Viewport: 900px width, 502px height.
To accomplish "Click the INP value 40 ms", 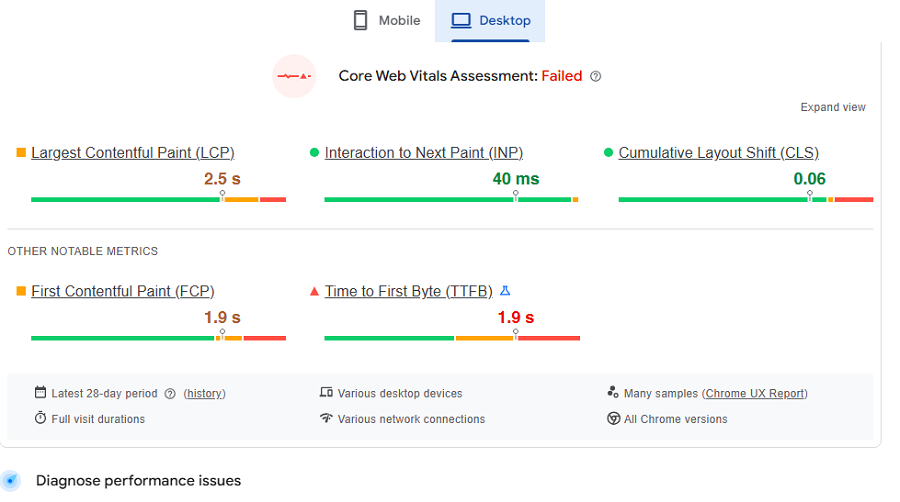I will pyautogui.click(x=515, y=179).
